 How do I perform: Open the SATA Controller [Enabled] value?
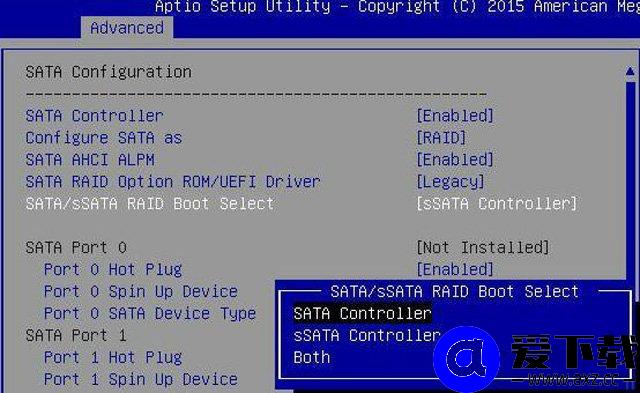[455, 116]
